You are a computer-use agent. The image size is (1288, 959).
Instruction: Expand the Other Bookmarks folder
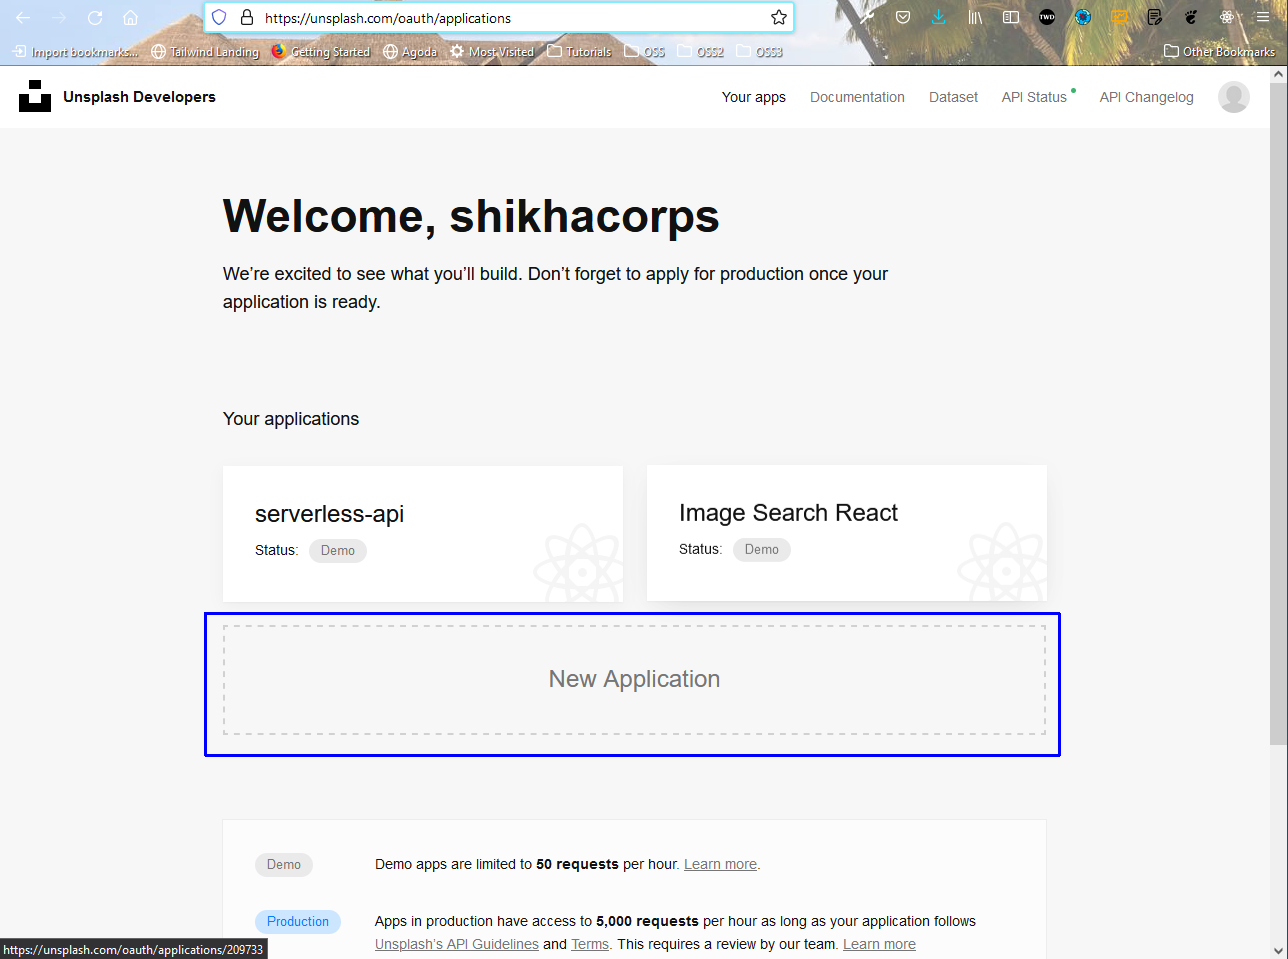[x=1219, y=52]
